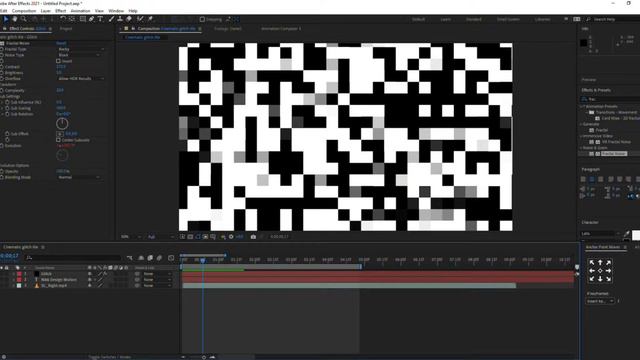Click anchor point move down arrow
The image size is (640, 360).
tap(600, 279)
